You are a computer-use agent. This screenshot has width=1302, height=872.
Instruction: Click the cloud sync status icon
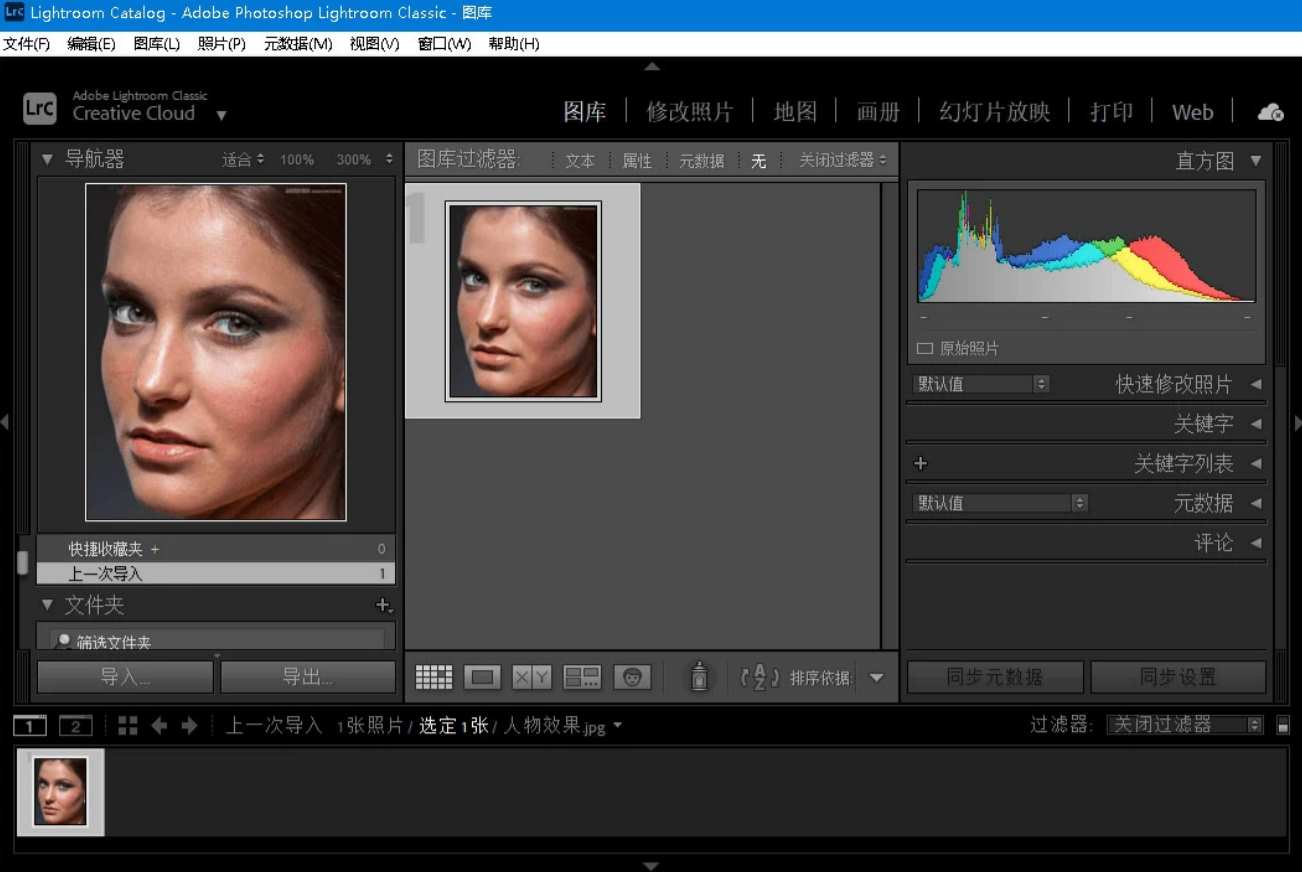1270,112
